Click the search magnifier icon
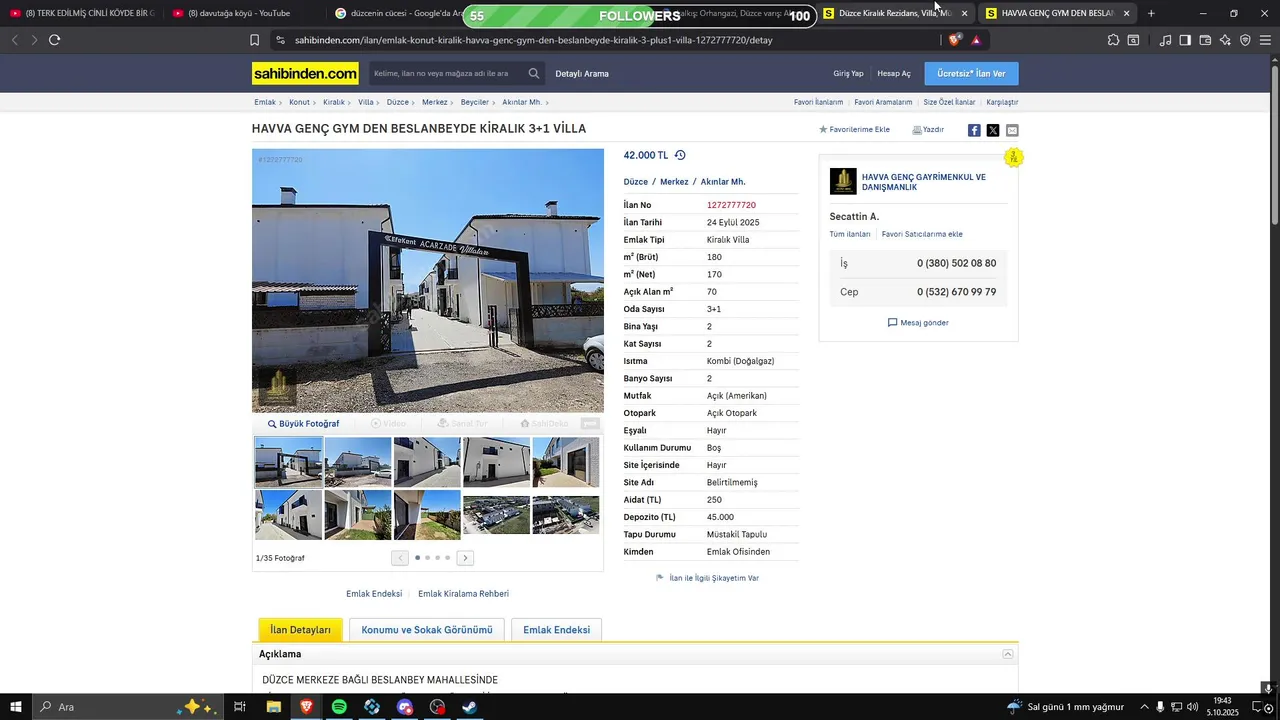This screenshot has height=720, width=1280. tap(534, 74)
